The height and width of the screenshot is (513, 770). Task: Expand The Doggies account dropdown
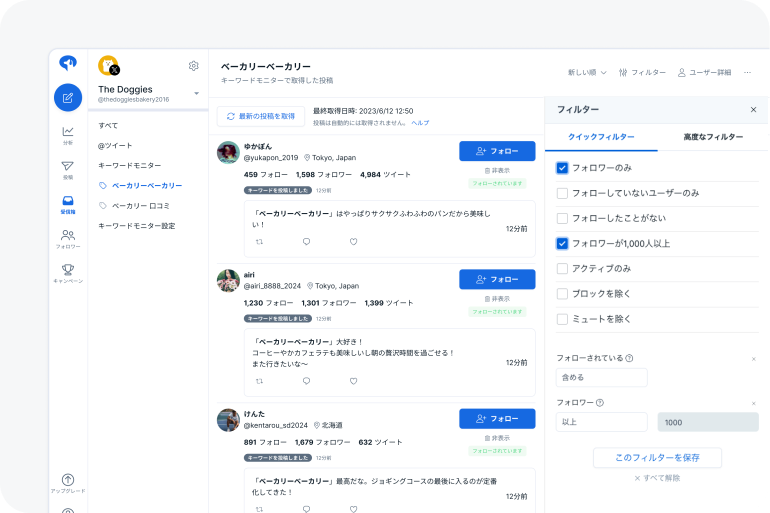[x=196, y=94]
